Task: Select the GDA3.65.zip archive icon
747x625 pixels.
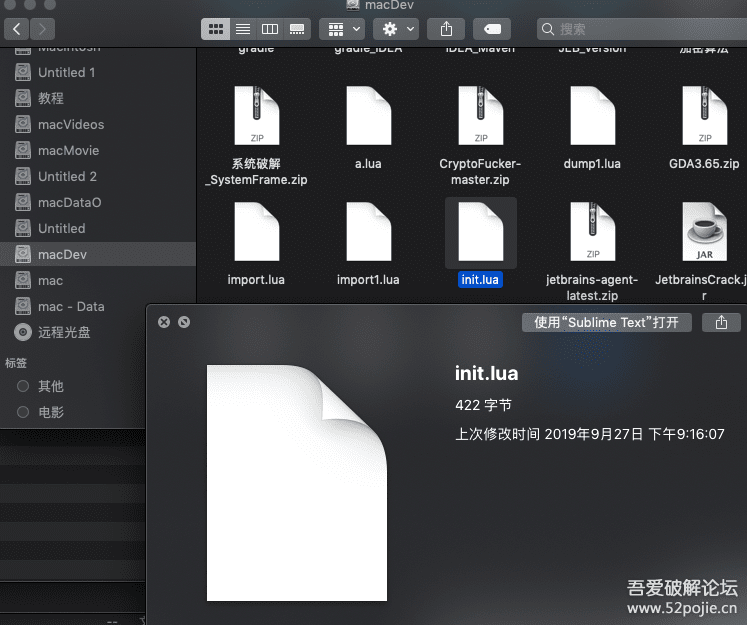Action: [704, 118]
